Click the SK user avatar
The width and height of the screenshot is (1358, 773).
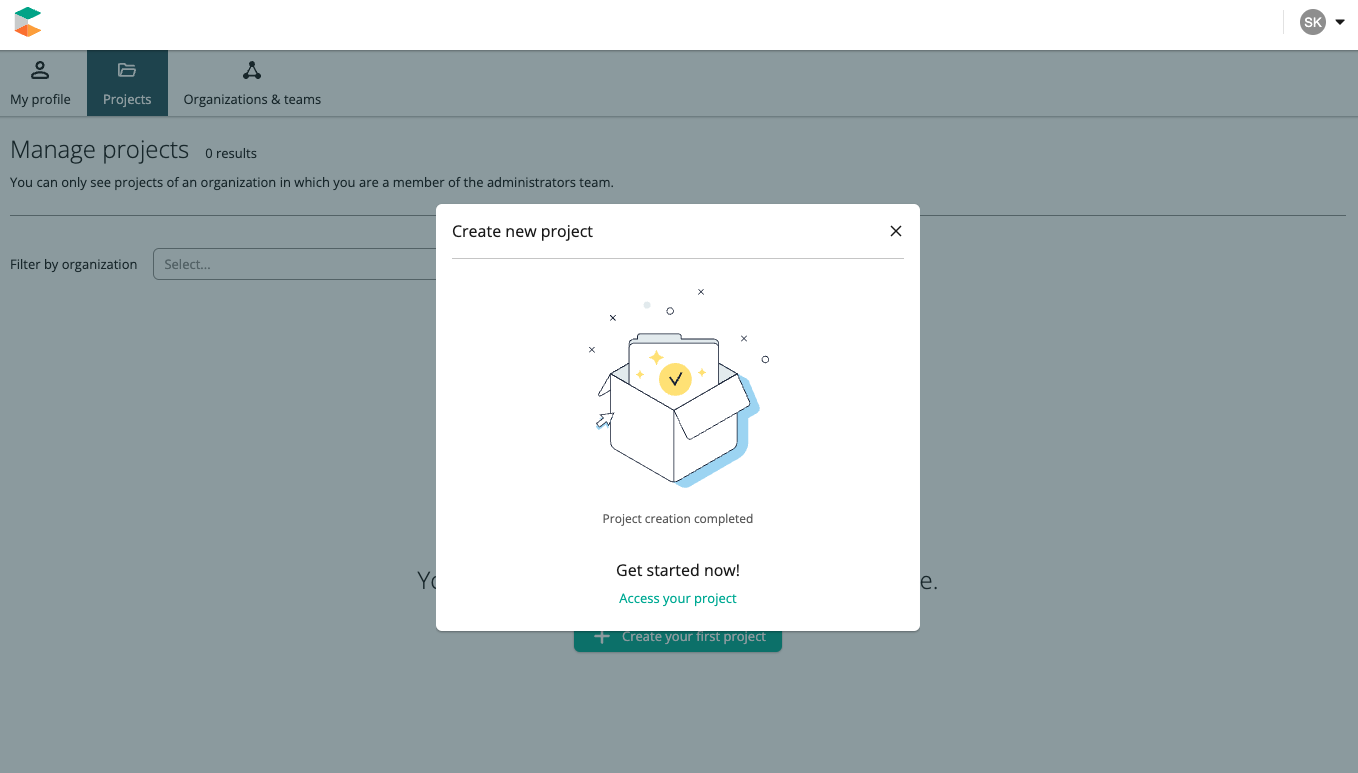[1312, 22]
